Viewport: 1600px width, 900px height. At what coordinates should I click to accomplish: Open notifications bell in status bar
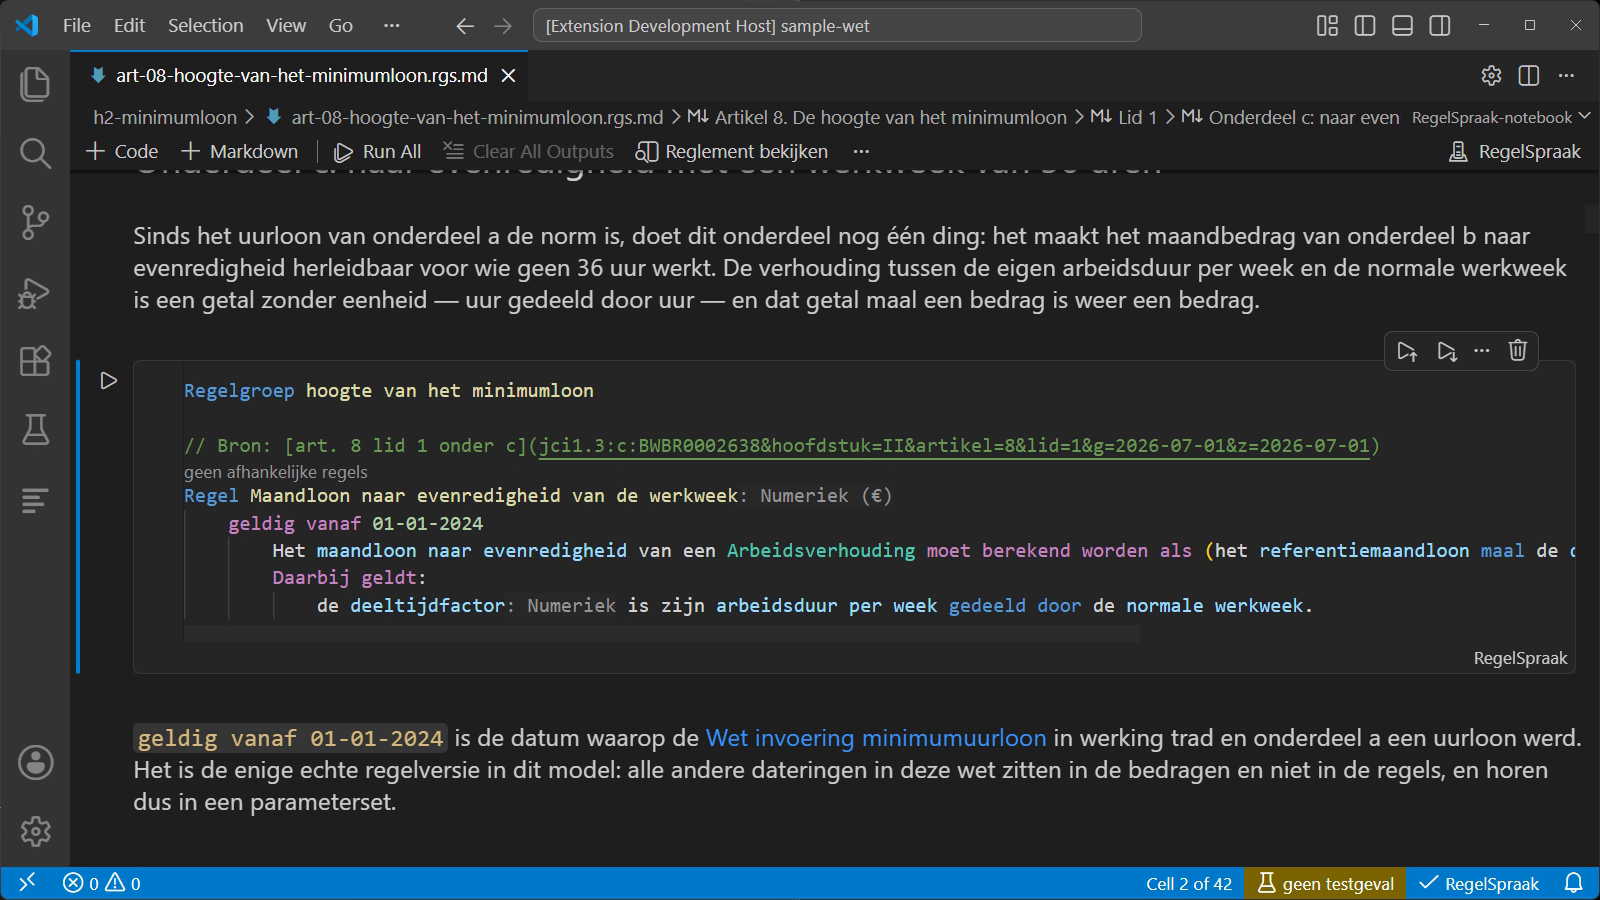click(1573, 883)
